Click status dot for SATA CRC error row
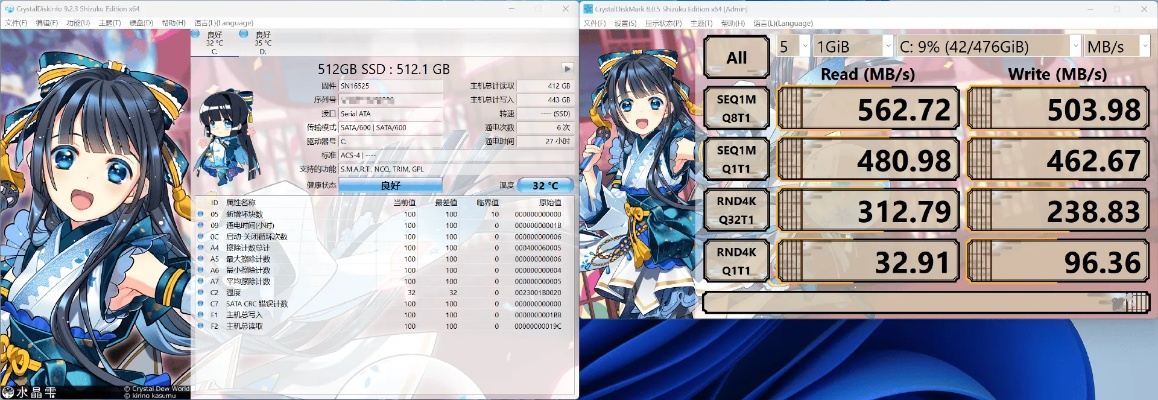 tap(200, 303)
